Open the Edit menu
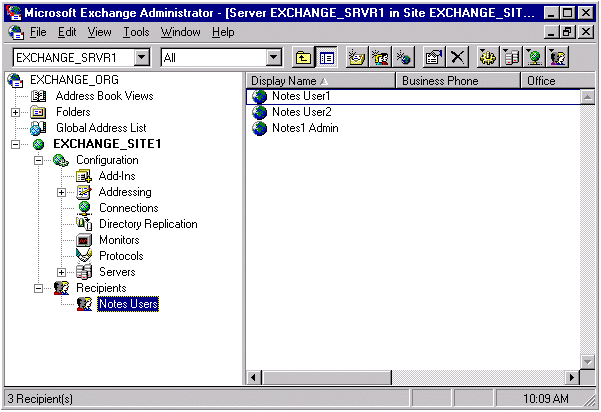The width and height of the screenshot is (601, 412). click(x=67, y=32)
